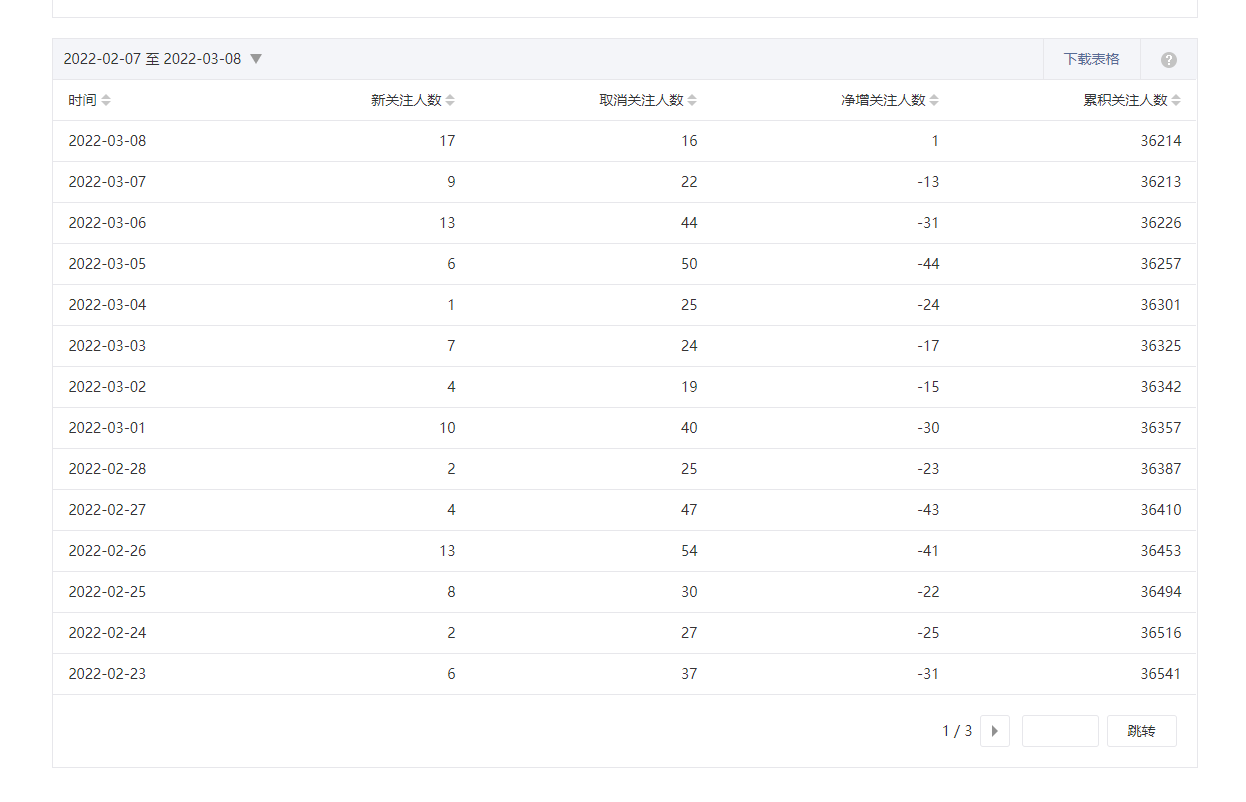Click the 时间 column header label
This screenshot has width=1246, height=802.
tap(82, 100)
